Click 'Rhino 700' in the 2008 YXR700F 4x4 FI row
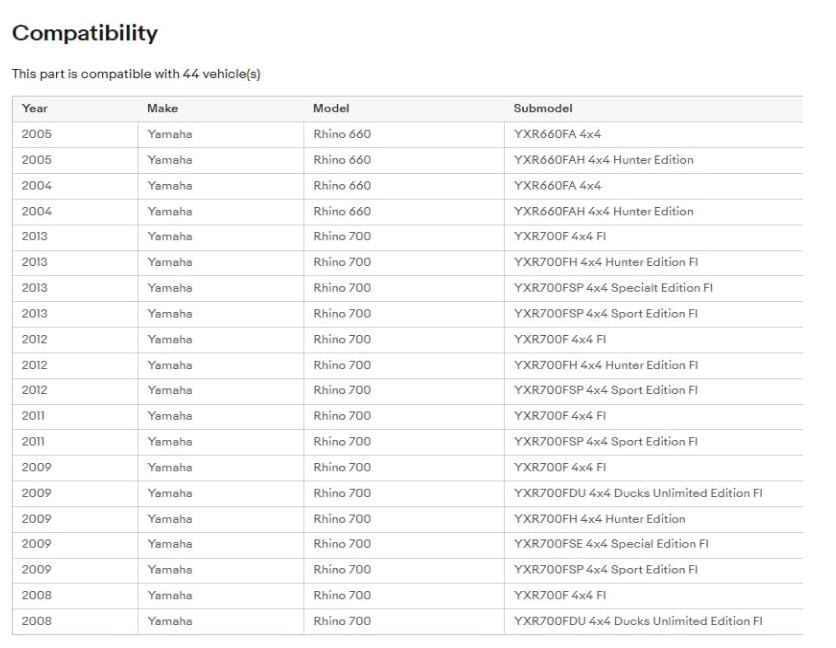The image size is (836, 648). click(x=342, y=595)
